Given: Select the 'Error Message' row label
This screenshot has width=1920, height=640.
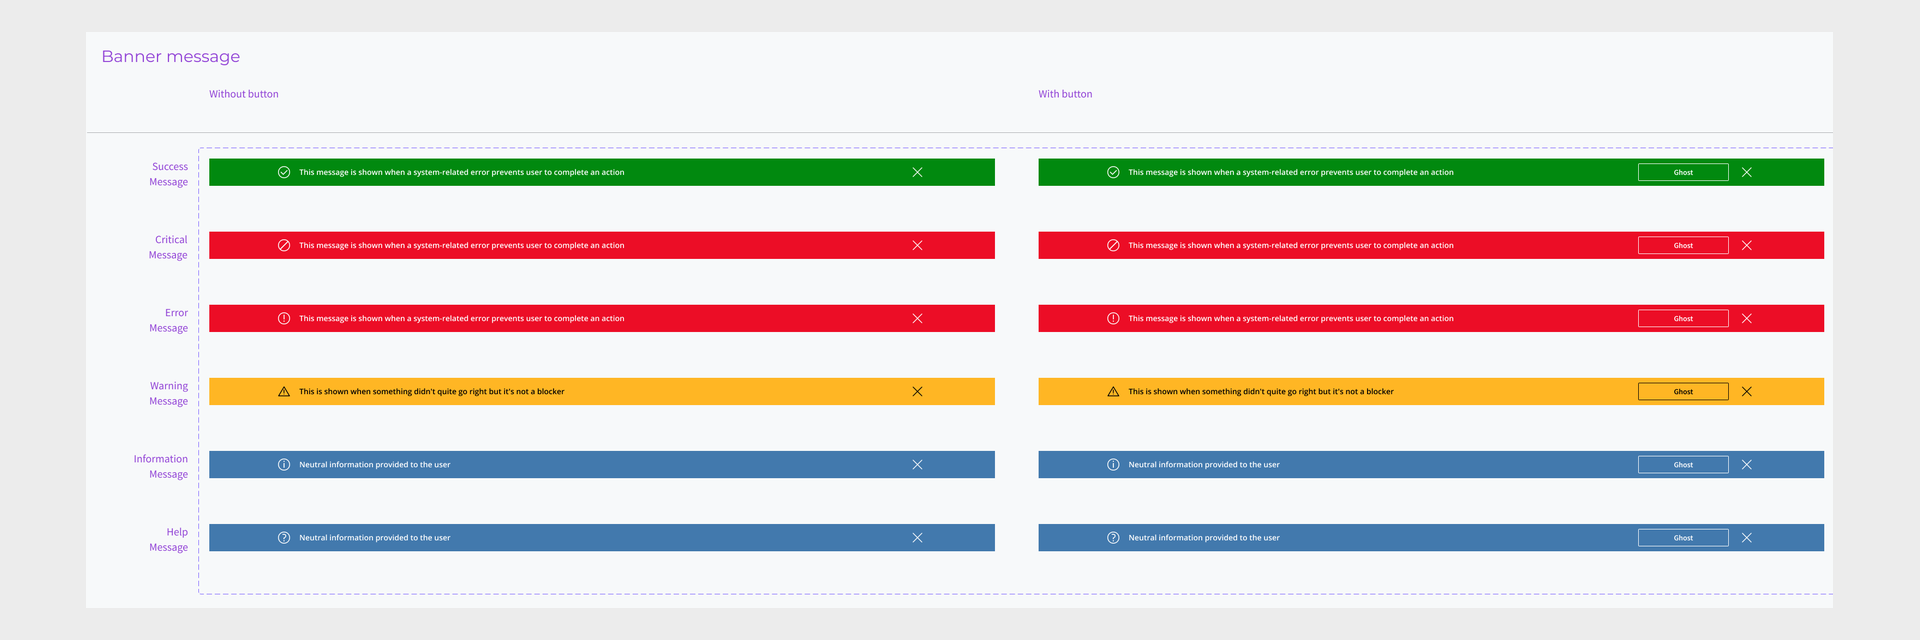Looking at the screenshot, I should pyautogui.click(x=168, y=320).
